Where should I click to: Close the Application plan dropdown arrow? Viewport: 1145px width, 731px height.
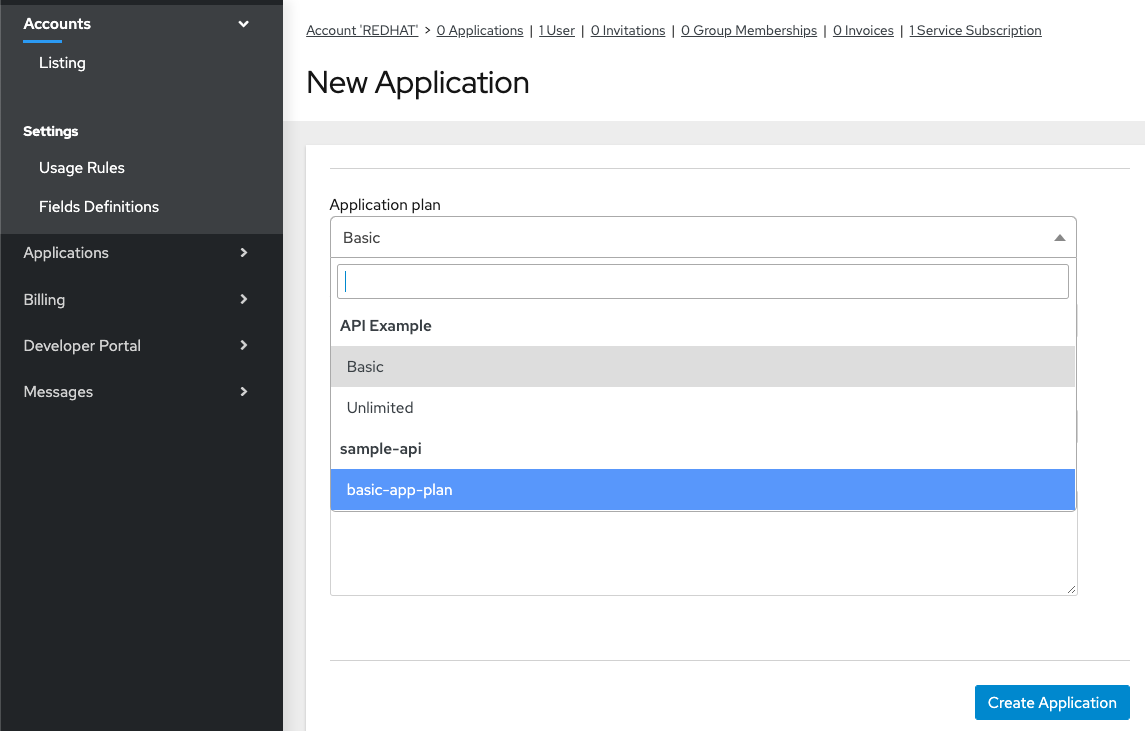(x=1059, y=238)
